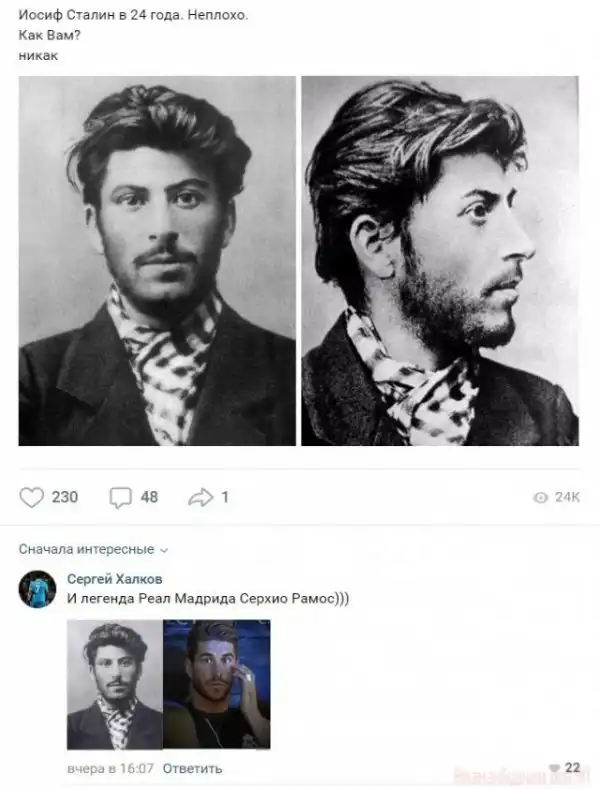Image resolution: width=600 pixels, height=789 pixels.
Task: Open comments via speech bubble icon
Action: click(x=121, y=498)
